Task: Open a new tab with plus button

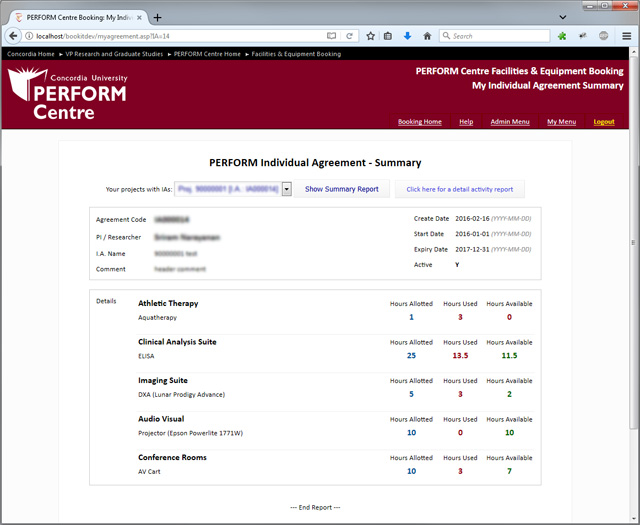Action: 158,17
